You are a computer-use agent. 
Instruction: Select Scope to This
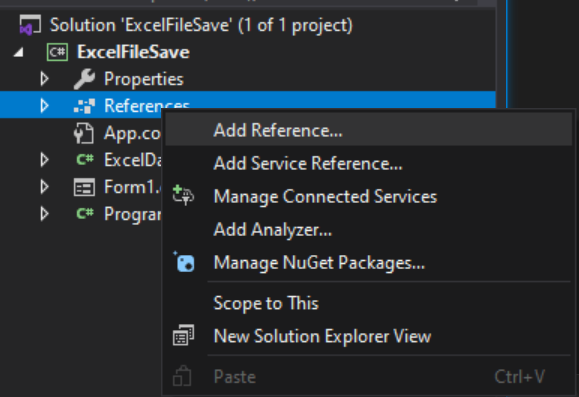click(x=368, y=303)
